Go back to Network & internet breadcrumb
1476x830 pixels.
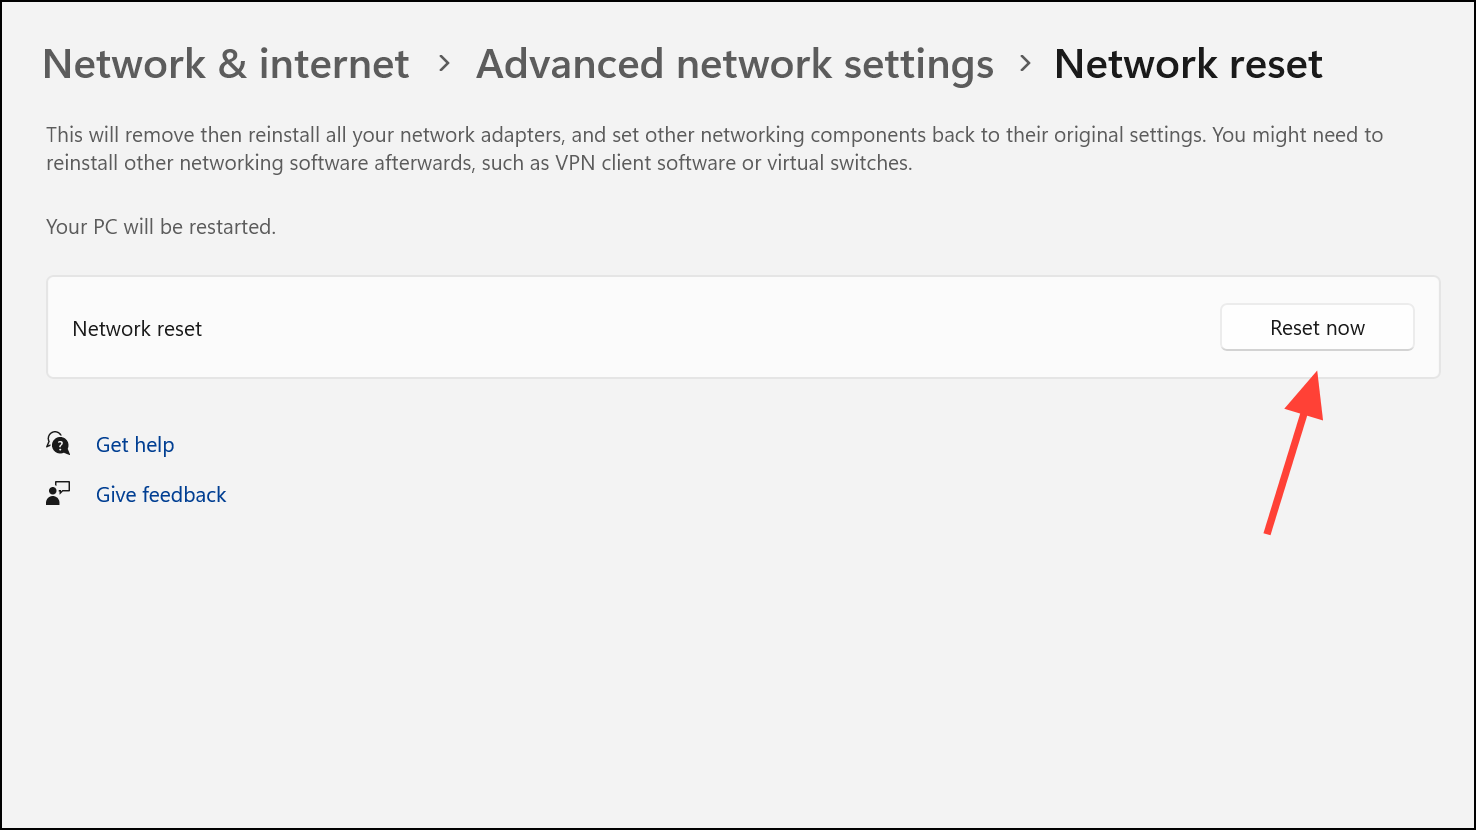tap(226, 65)
